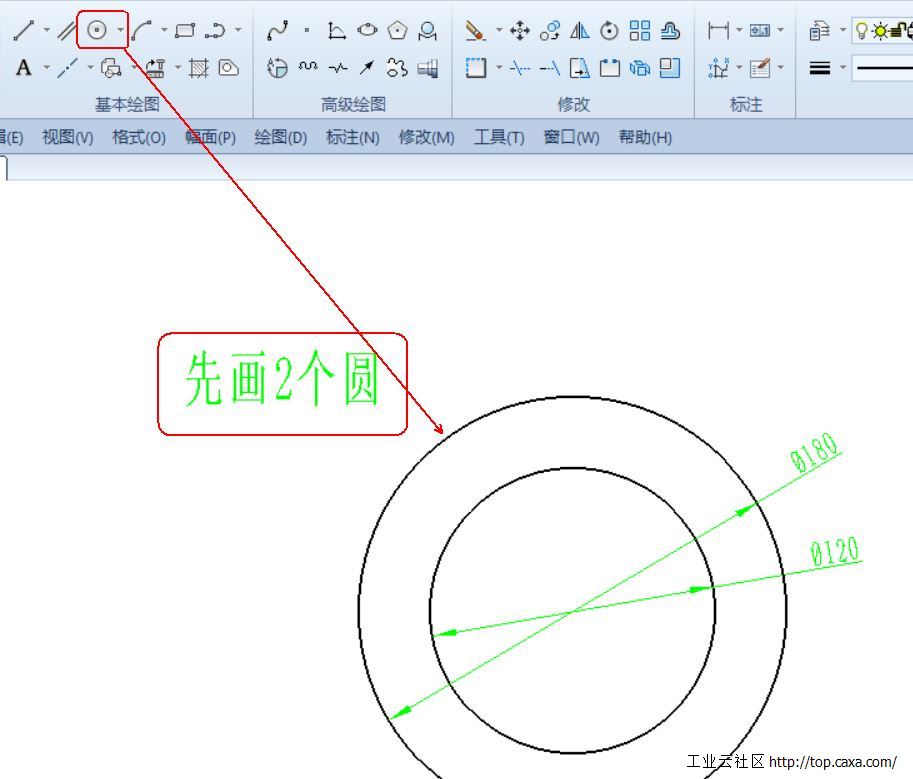Select the Rectangle drawing tool
The image size is (913, 779).
tap(185, 30)
